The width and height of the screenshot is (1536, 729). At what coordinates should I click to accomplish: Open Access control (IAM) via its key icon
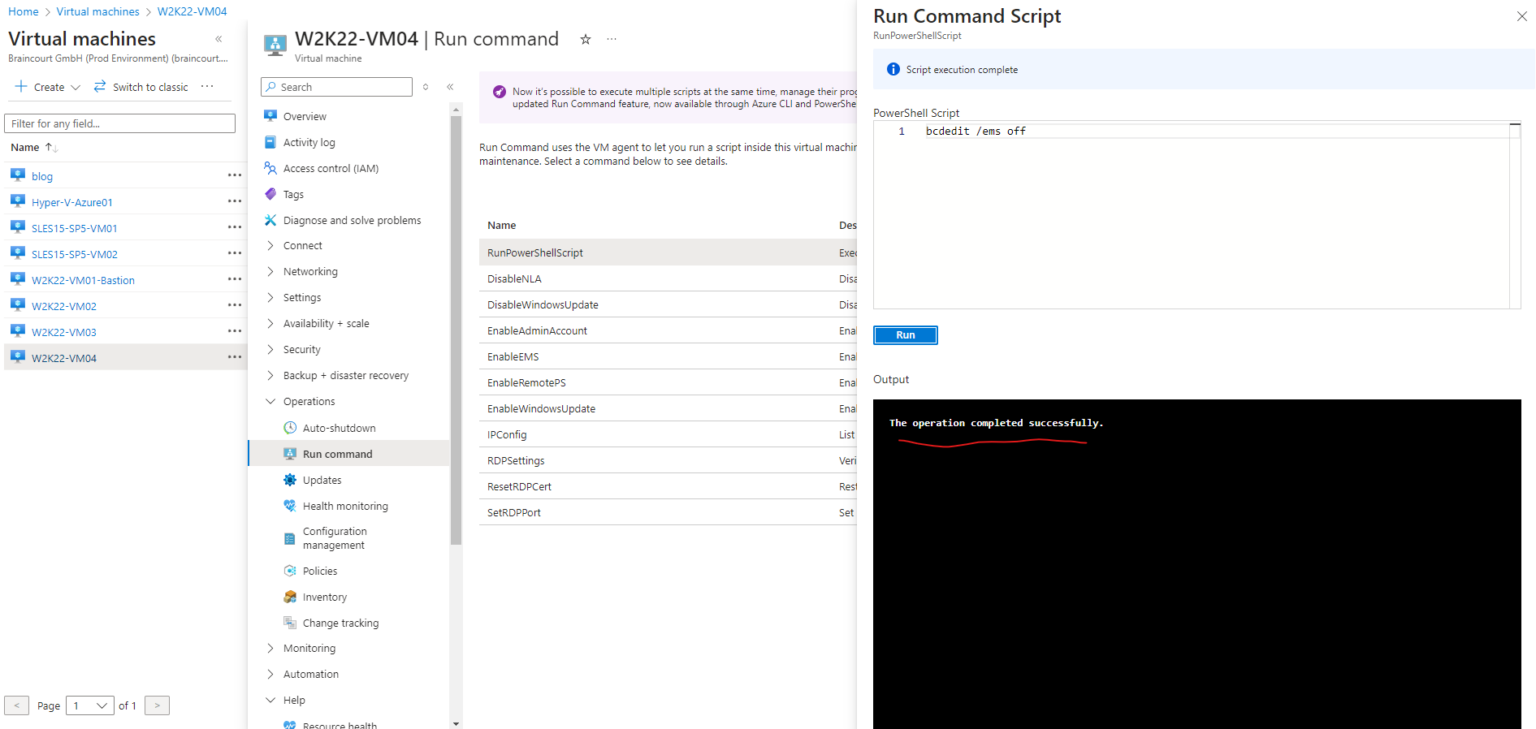pos(270,168)
